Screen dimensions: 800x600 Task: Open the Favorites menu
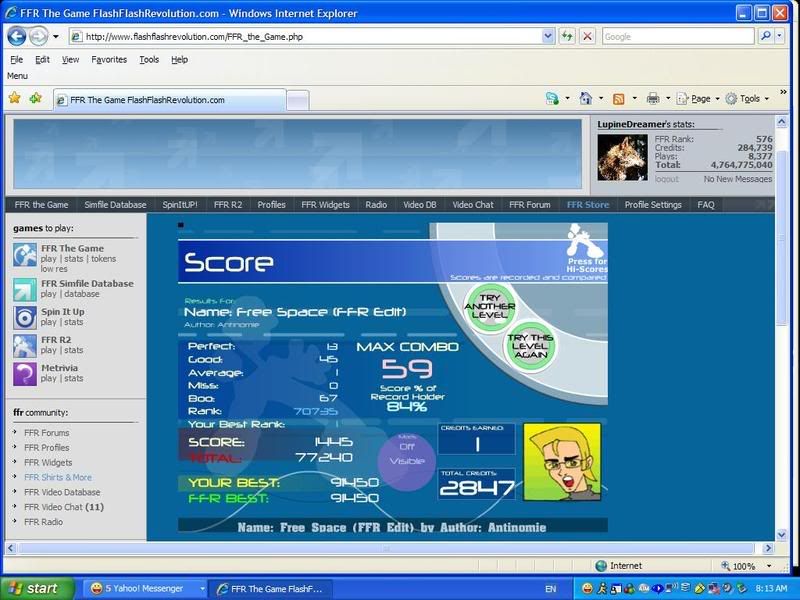point(109,60)
